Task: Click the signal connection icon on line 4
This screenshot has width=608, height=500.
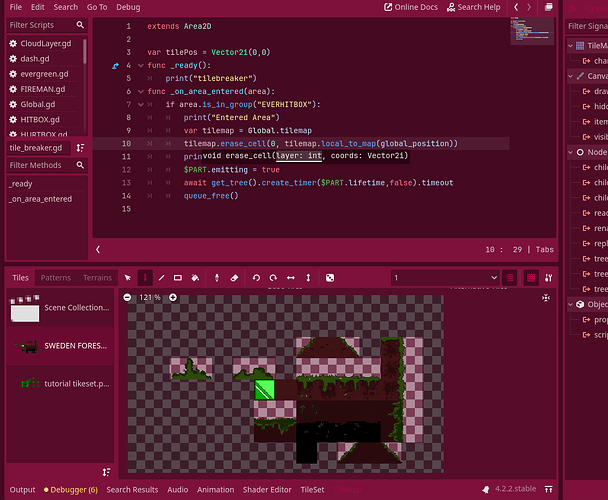Action: pyautogui.click(x=115, y=66)
